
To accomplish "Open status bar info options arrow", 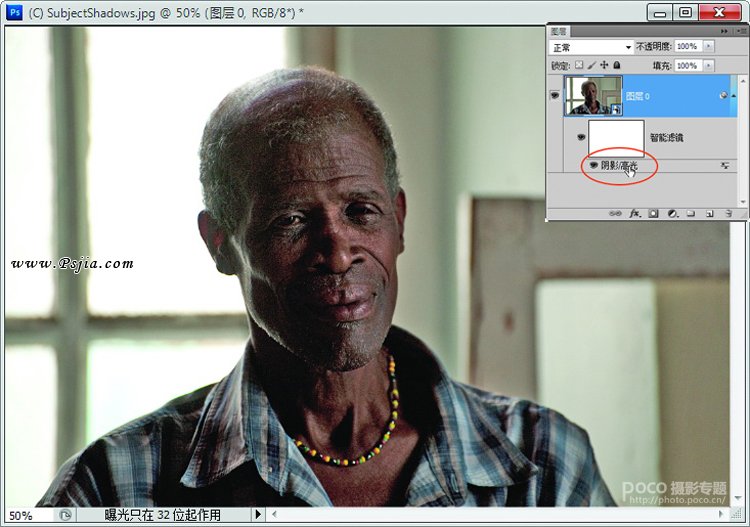I will [x=258, y=515].
